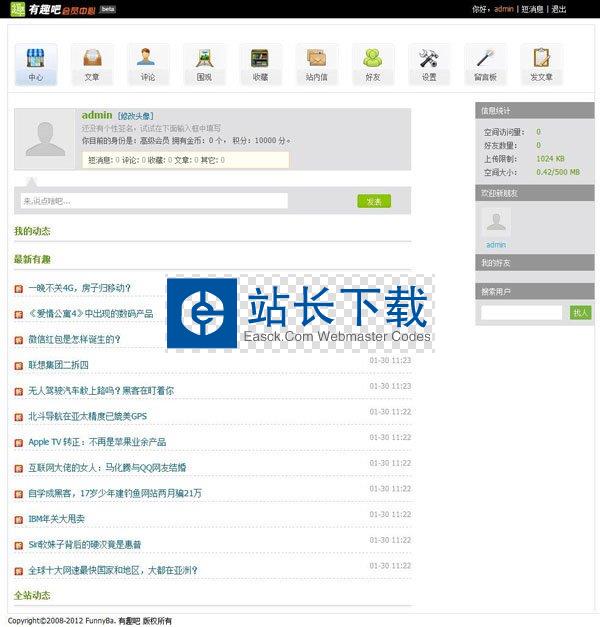Click the admin profile avatar placeholder
Screen dimensions: 600x627
(x=45, y=140)
